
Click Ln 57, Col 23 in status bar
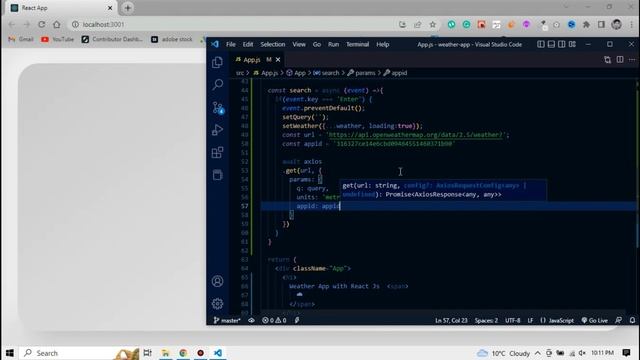pos(451,320)
